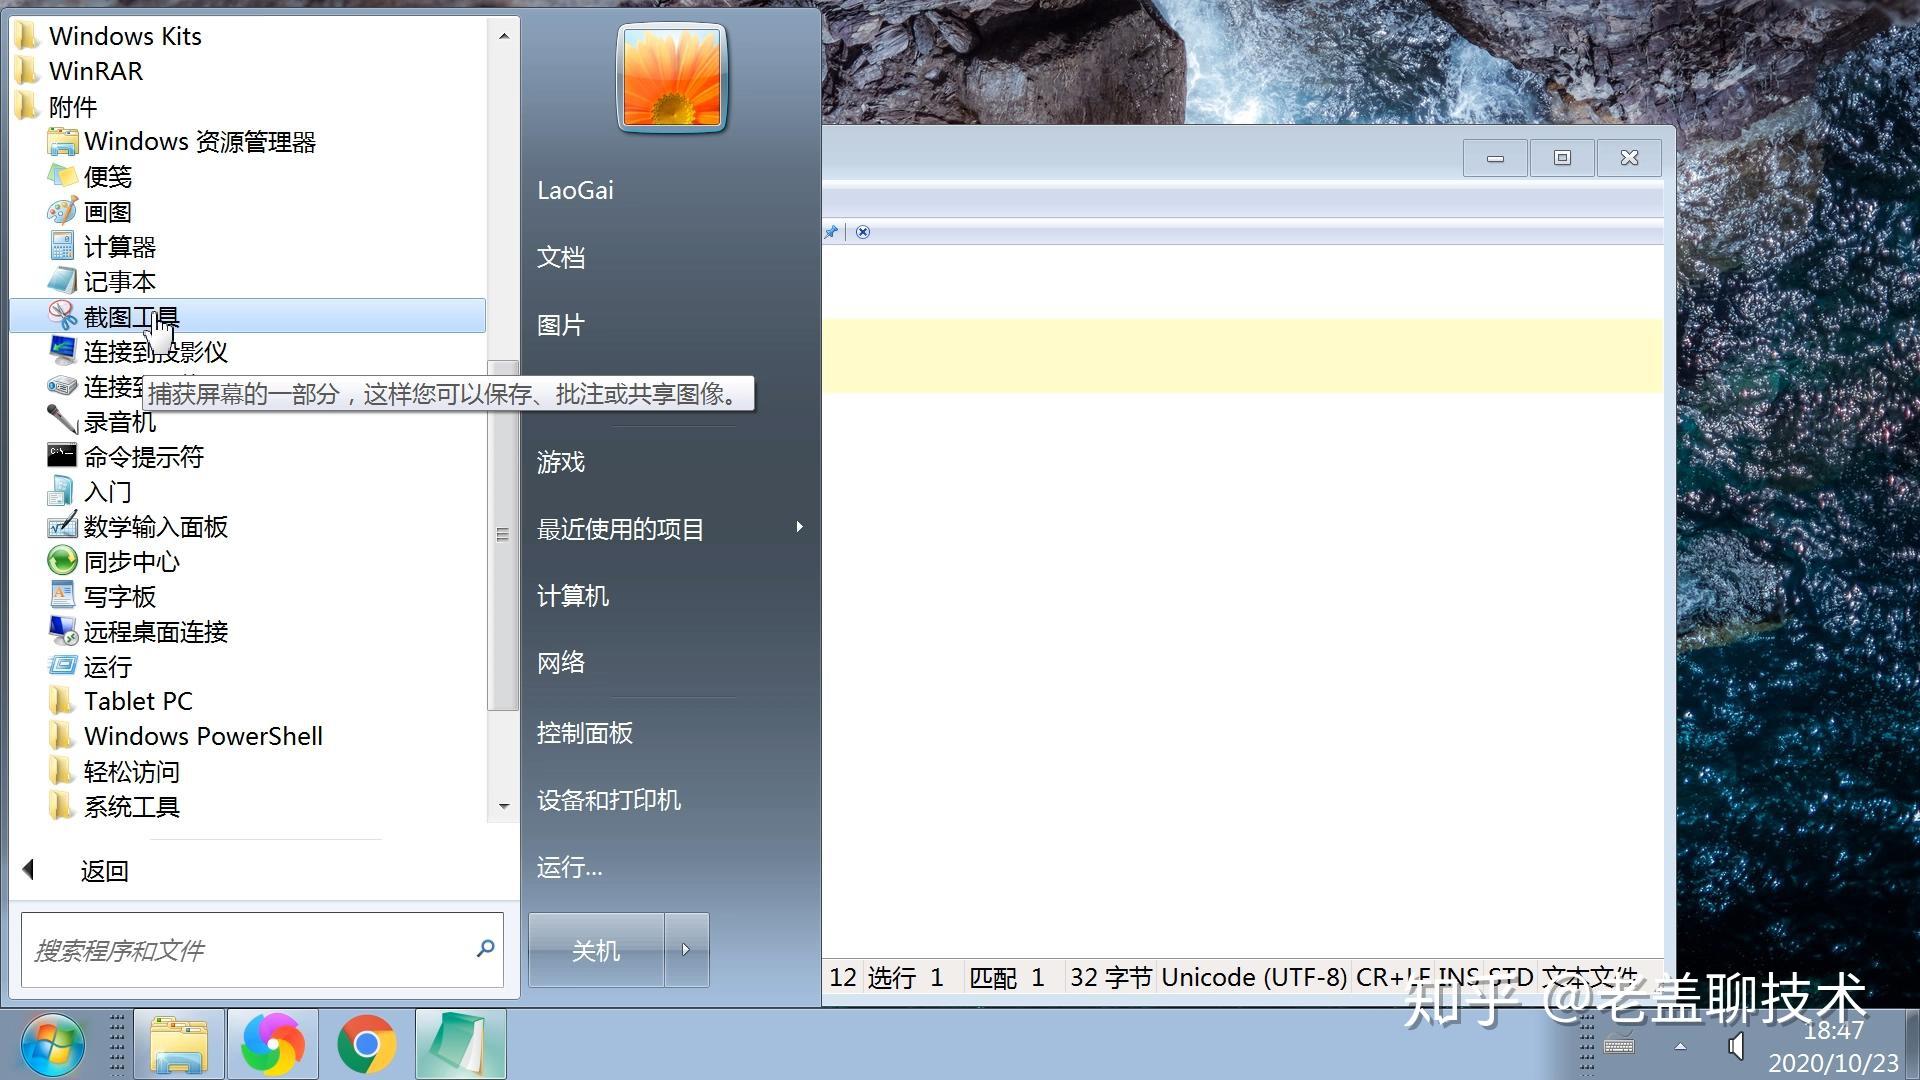Image resolution: width=1920 pixels, height=1080 pixels.
Task: Open 控制面板 from the Start menu
Action: pyautogui.click(x=584, y=733)
